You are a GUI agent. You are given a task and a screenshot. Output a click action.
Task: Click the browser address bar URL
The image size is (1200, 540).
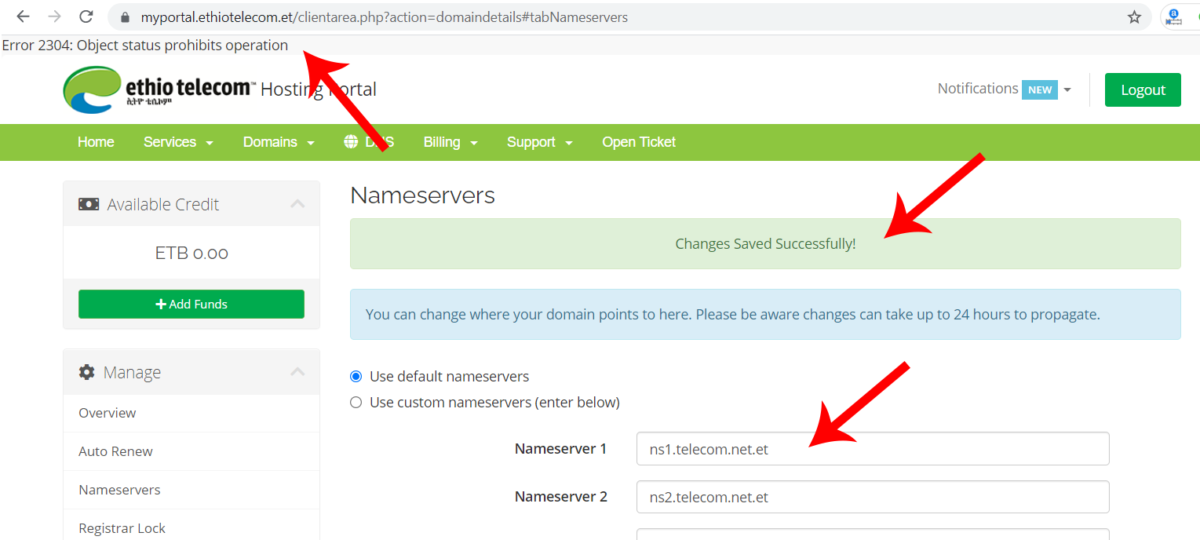[x=385, y=17]
